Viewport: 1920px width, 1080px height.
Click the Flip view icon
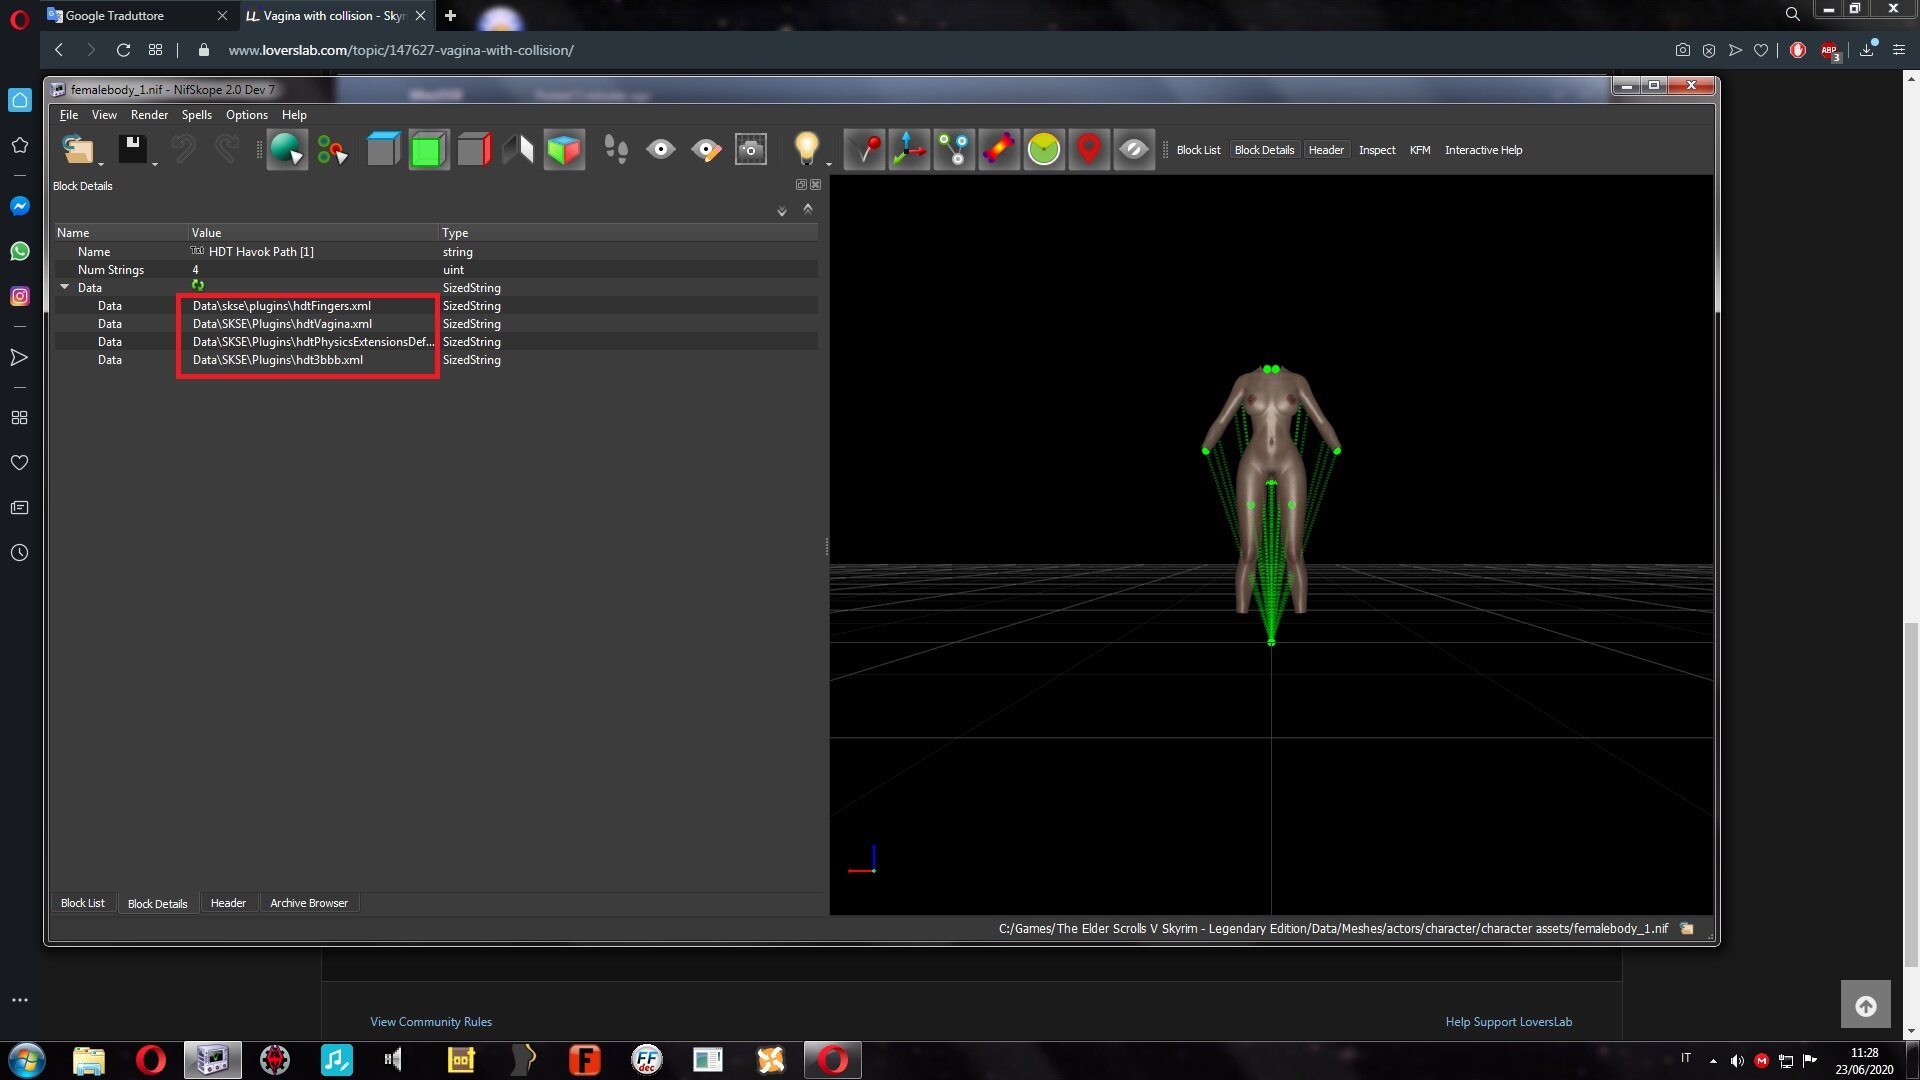[518, 150]
